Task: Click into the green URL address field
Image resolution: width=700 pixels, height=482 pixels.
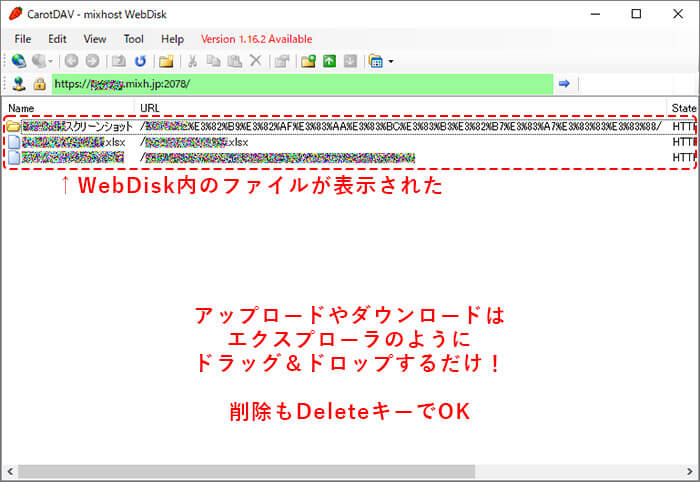Action: point(303,84)
